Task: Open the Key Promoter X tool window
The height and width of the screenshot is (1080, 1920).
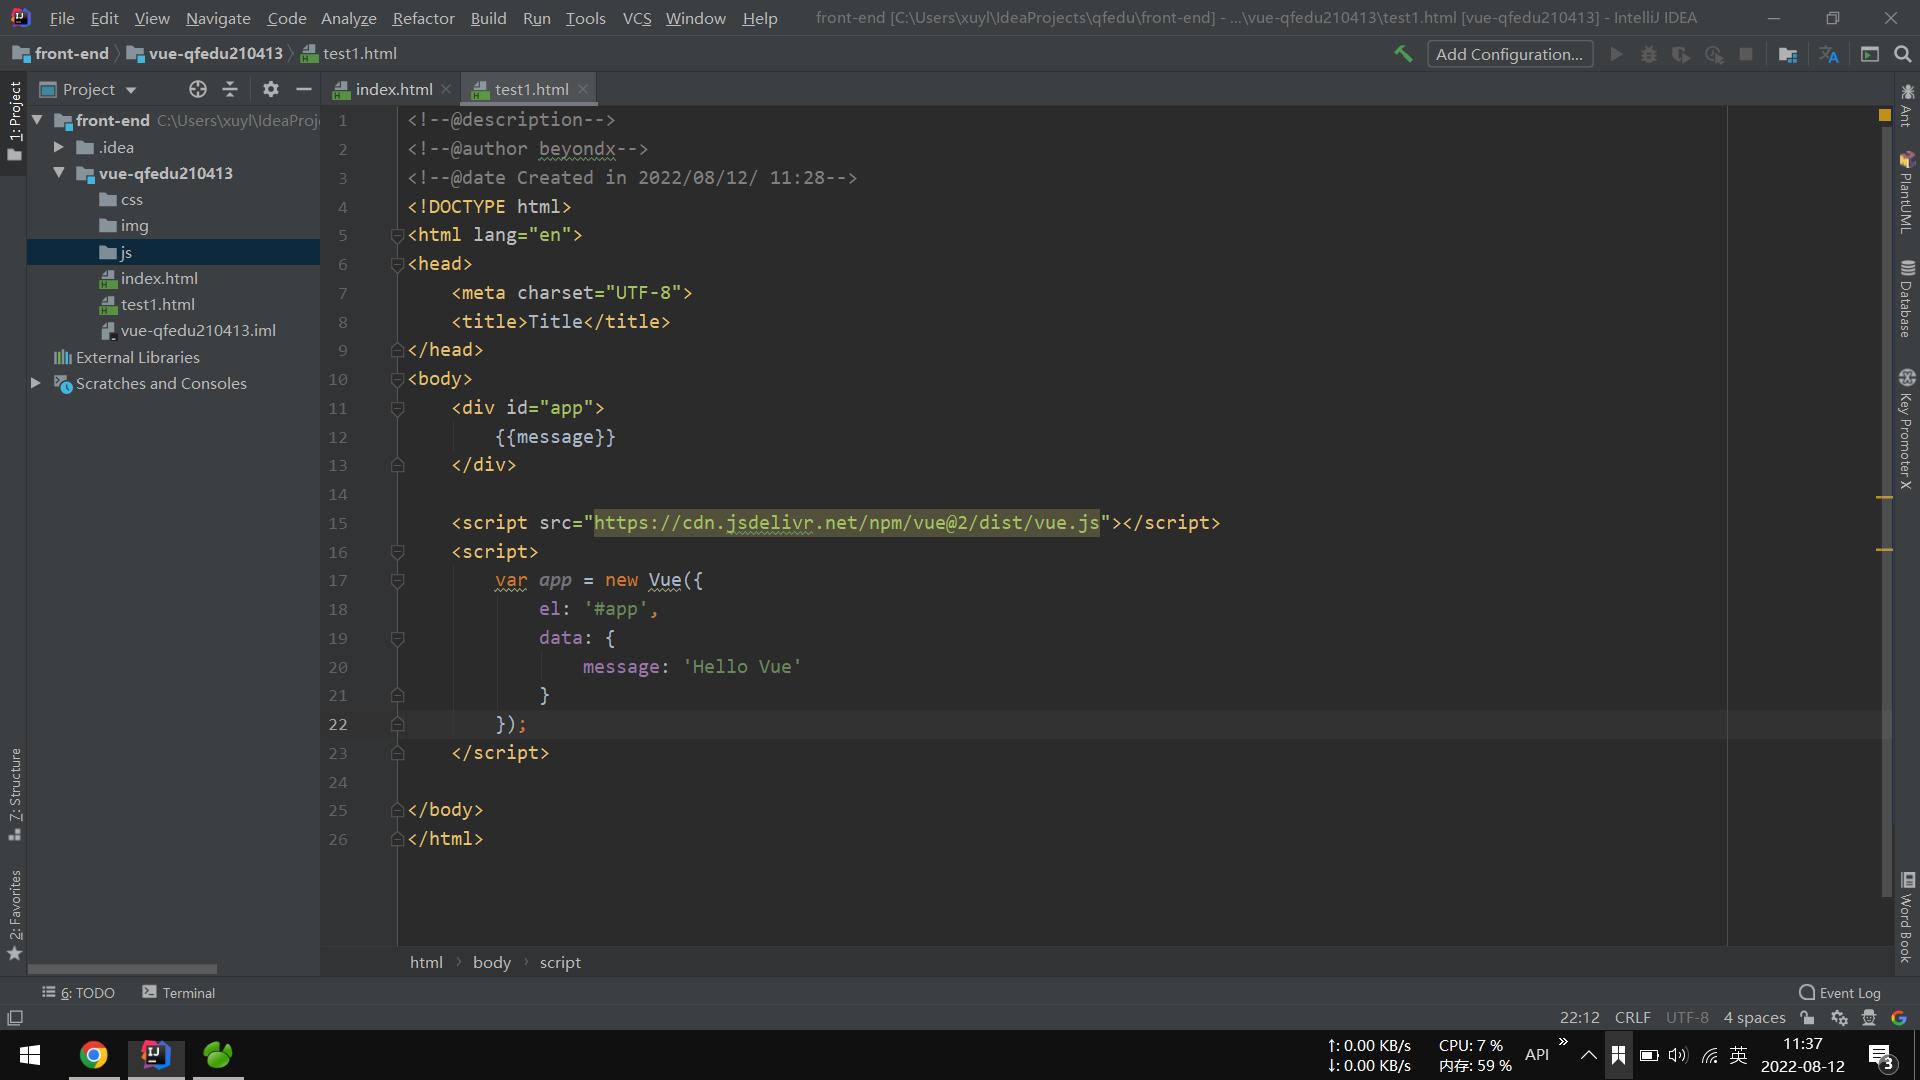Action: tap(1907, 429)
